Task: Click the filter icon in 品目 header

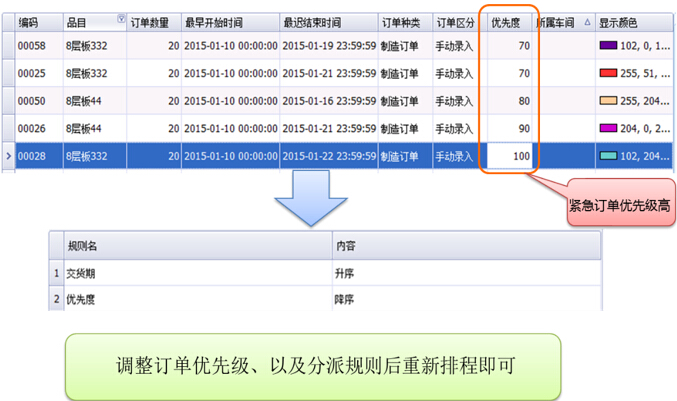Action: click(x=121, y=18)
